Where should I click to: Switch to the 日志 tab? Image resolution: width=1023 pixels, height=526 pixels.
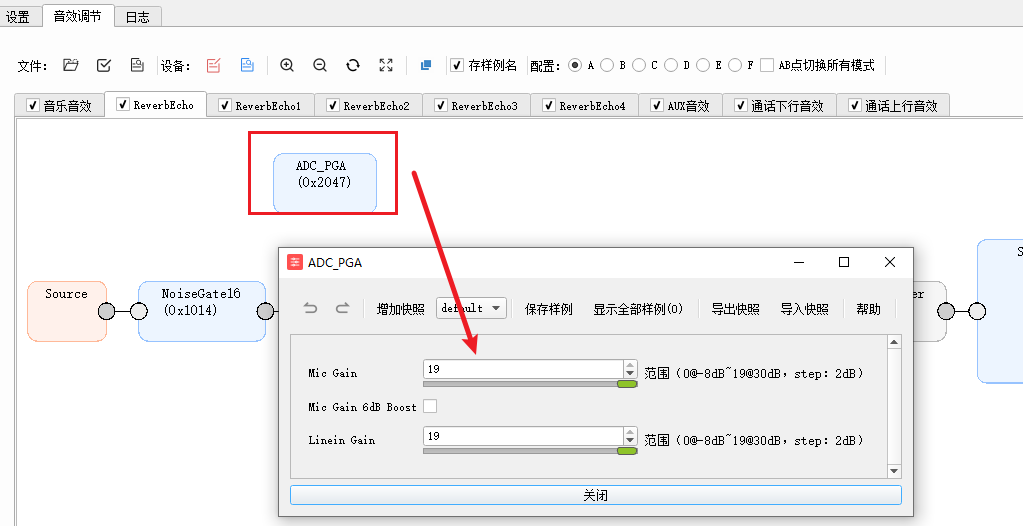(138, 17)
